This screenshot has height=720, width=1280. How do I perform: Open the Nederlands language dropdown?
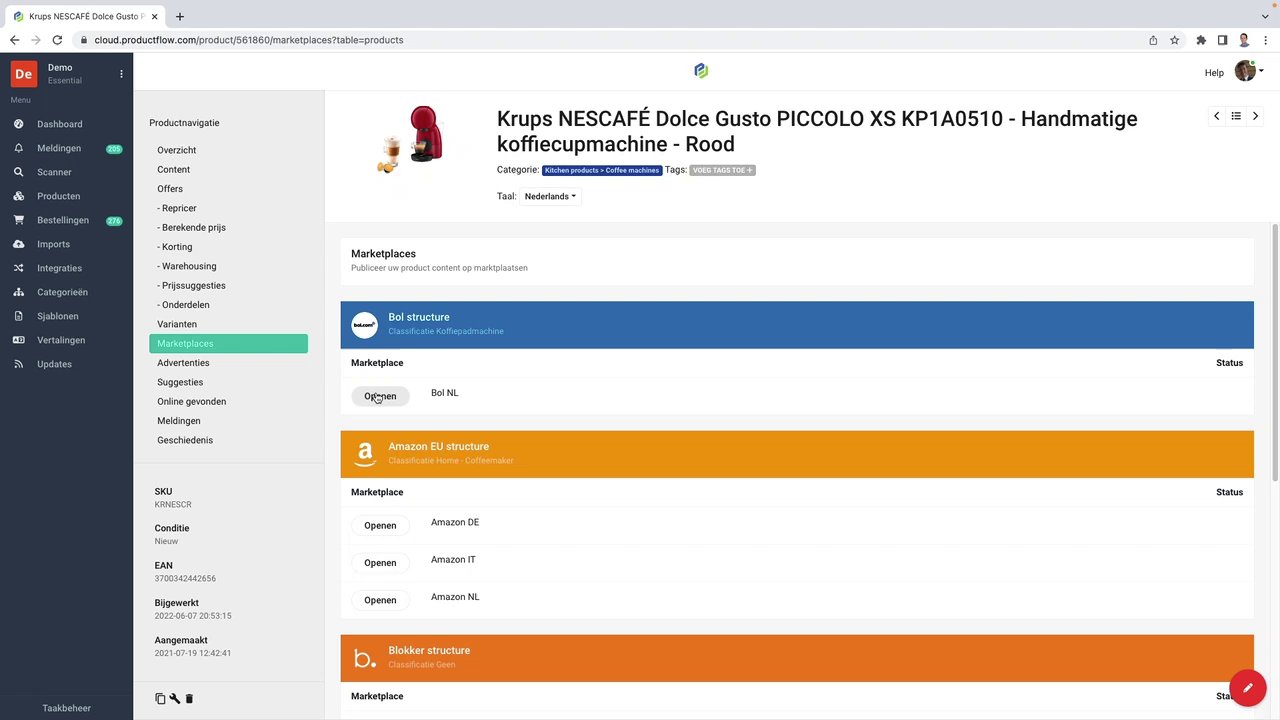point(550,196)
